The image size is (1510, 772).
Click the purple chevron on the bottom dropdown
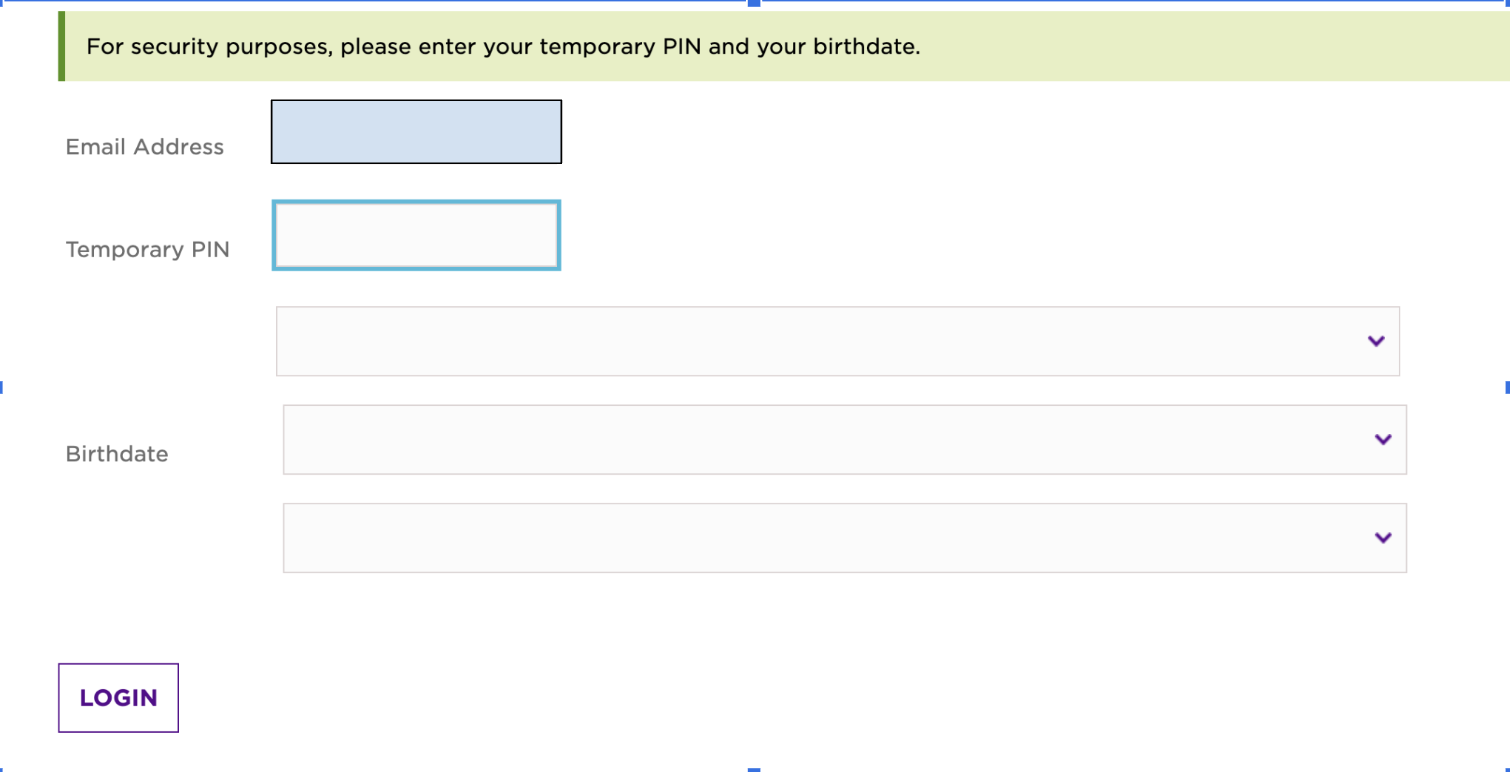point(1383,538)
